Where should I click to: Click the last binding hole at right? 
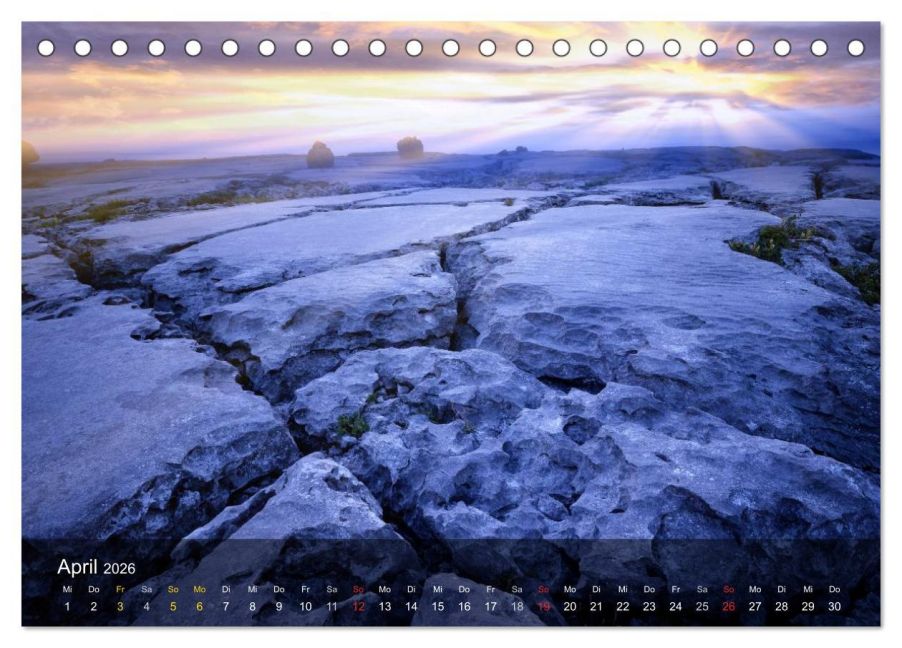coord(856,48)
